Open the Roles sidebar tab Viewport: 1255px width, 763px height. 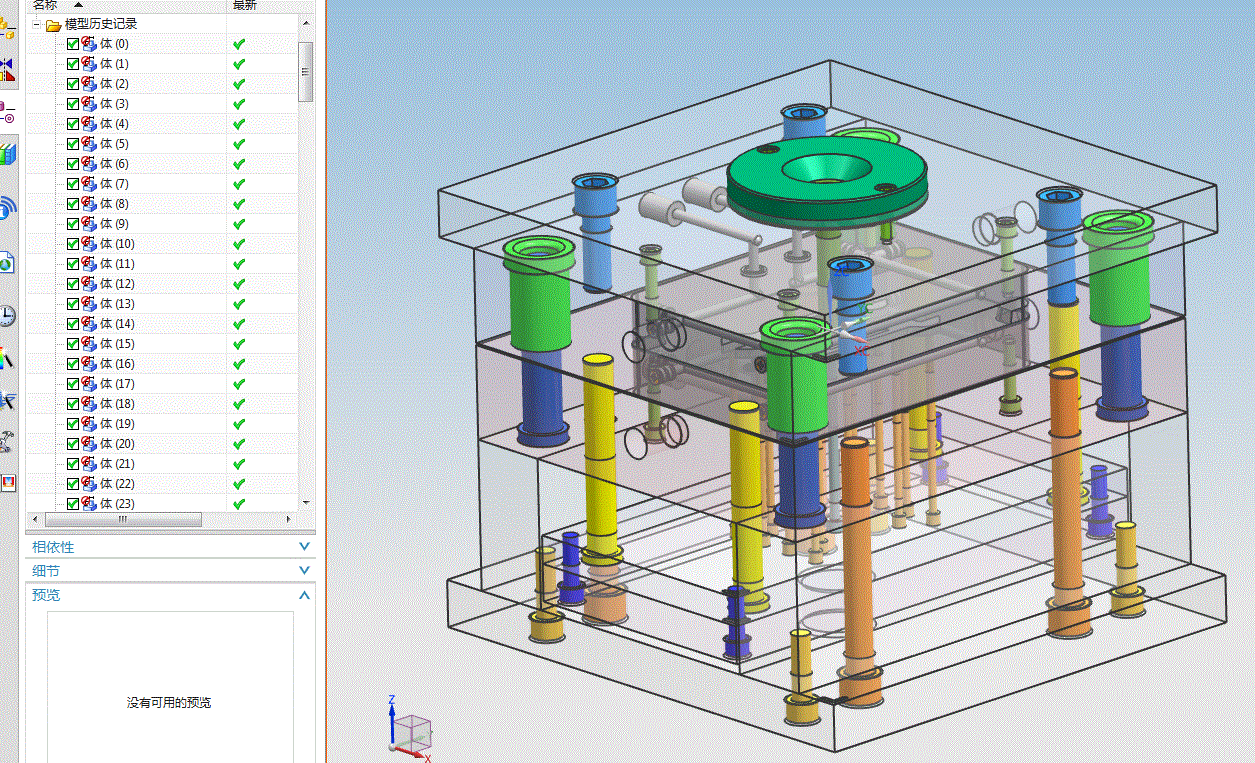7,441
